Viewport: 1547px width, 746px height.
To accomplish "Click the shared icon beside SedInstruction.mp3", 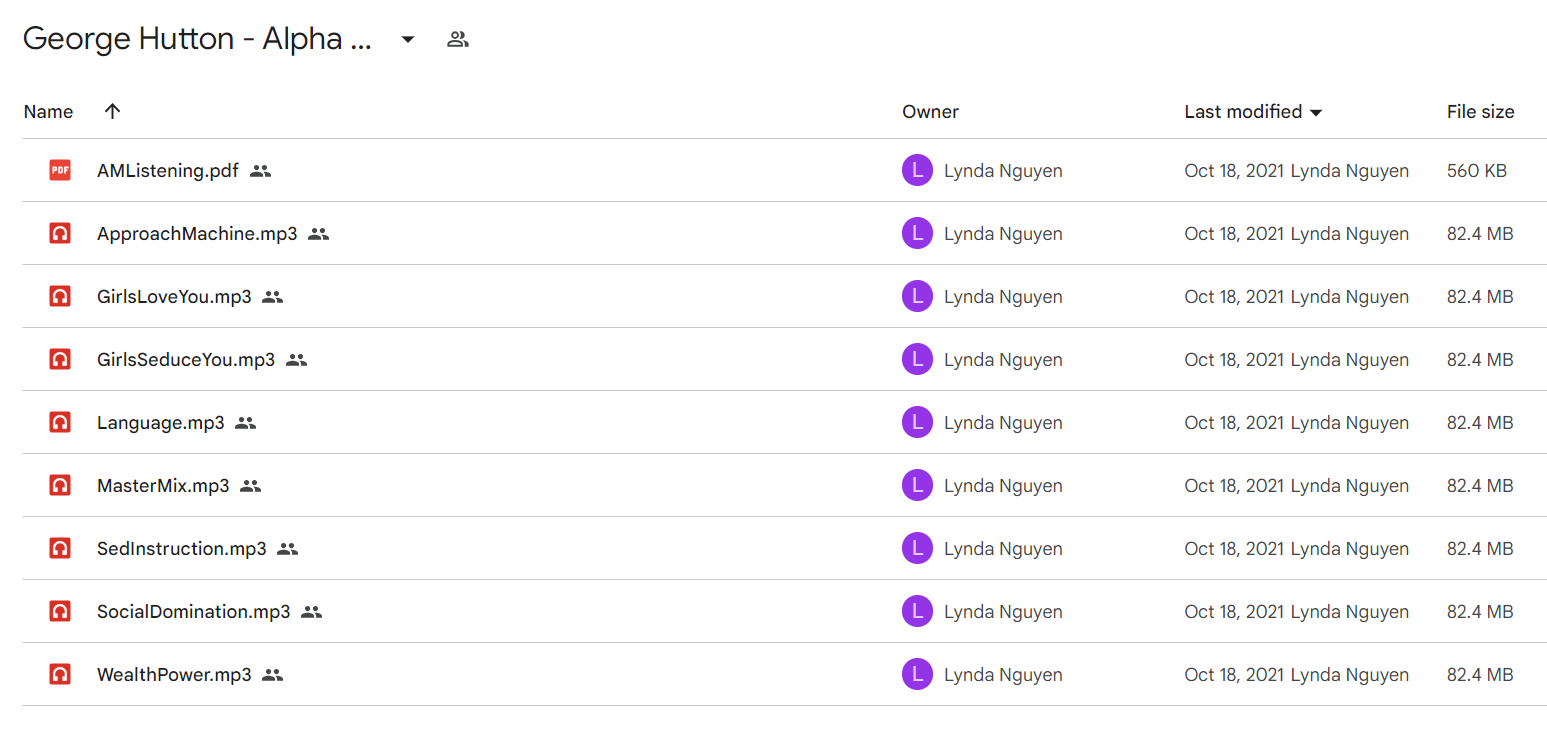I will 288,549.
